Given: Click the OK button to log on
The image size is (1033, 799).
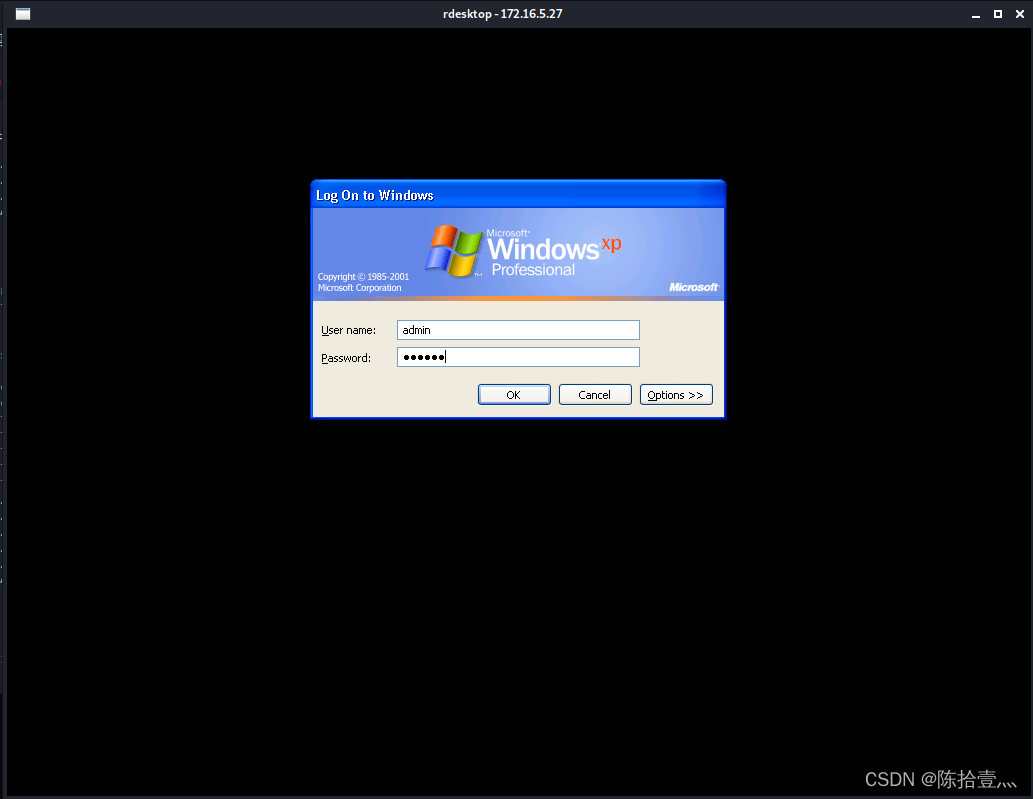Looking at the screenshot, I should pos(514,395).
